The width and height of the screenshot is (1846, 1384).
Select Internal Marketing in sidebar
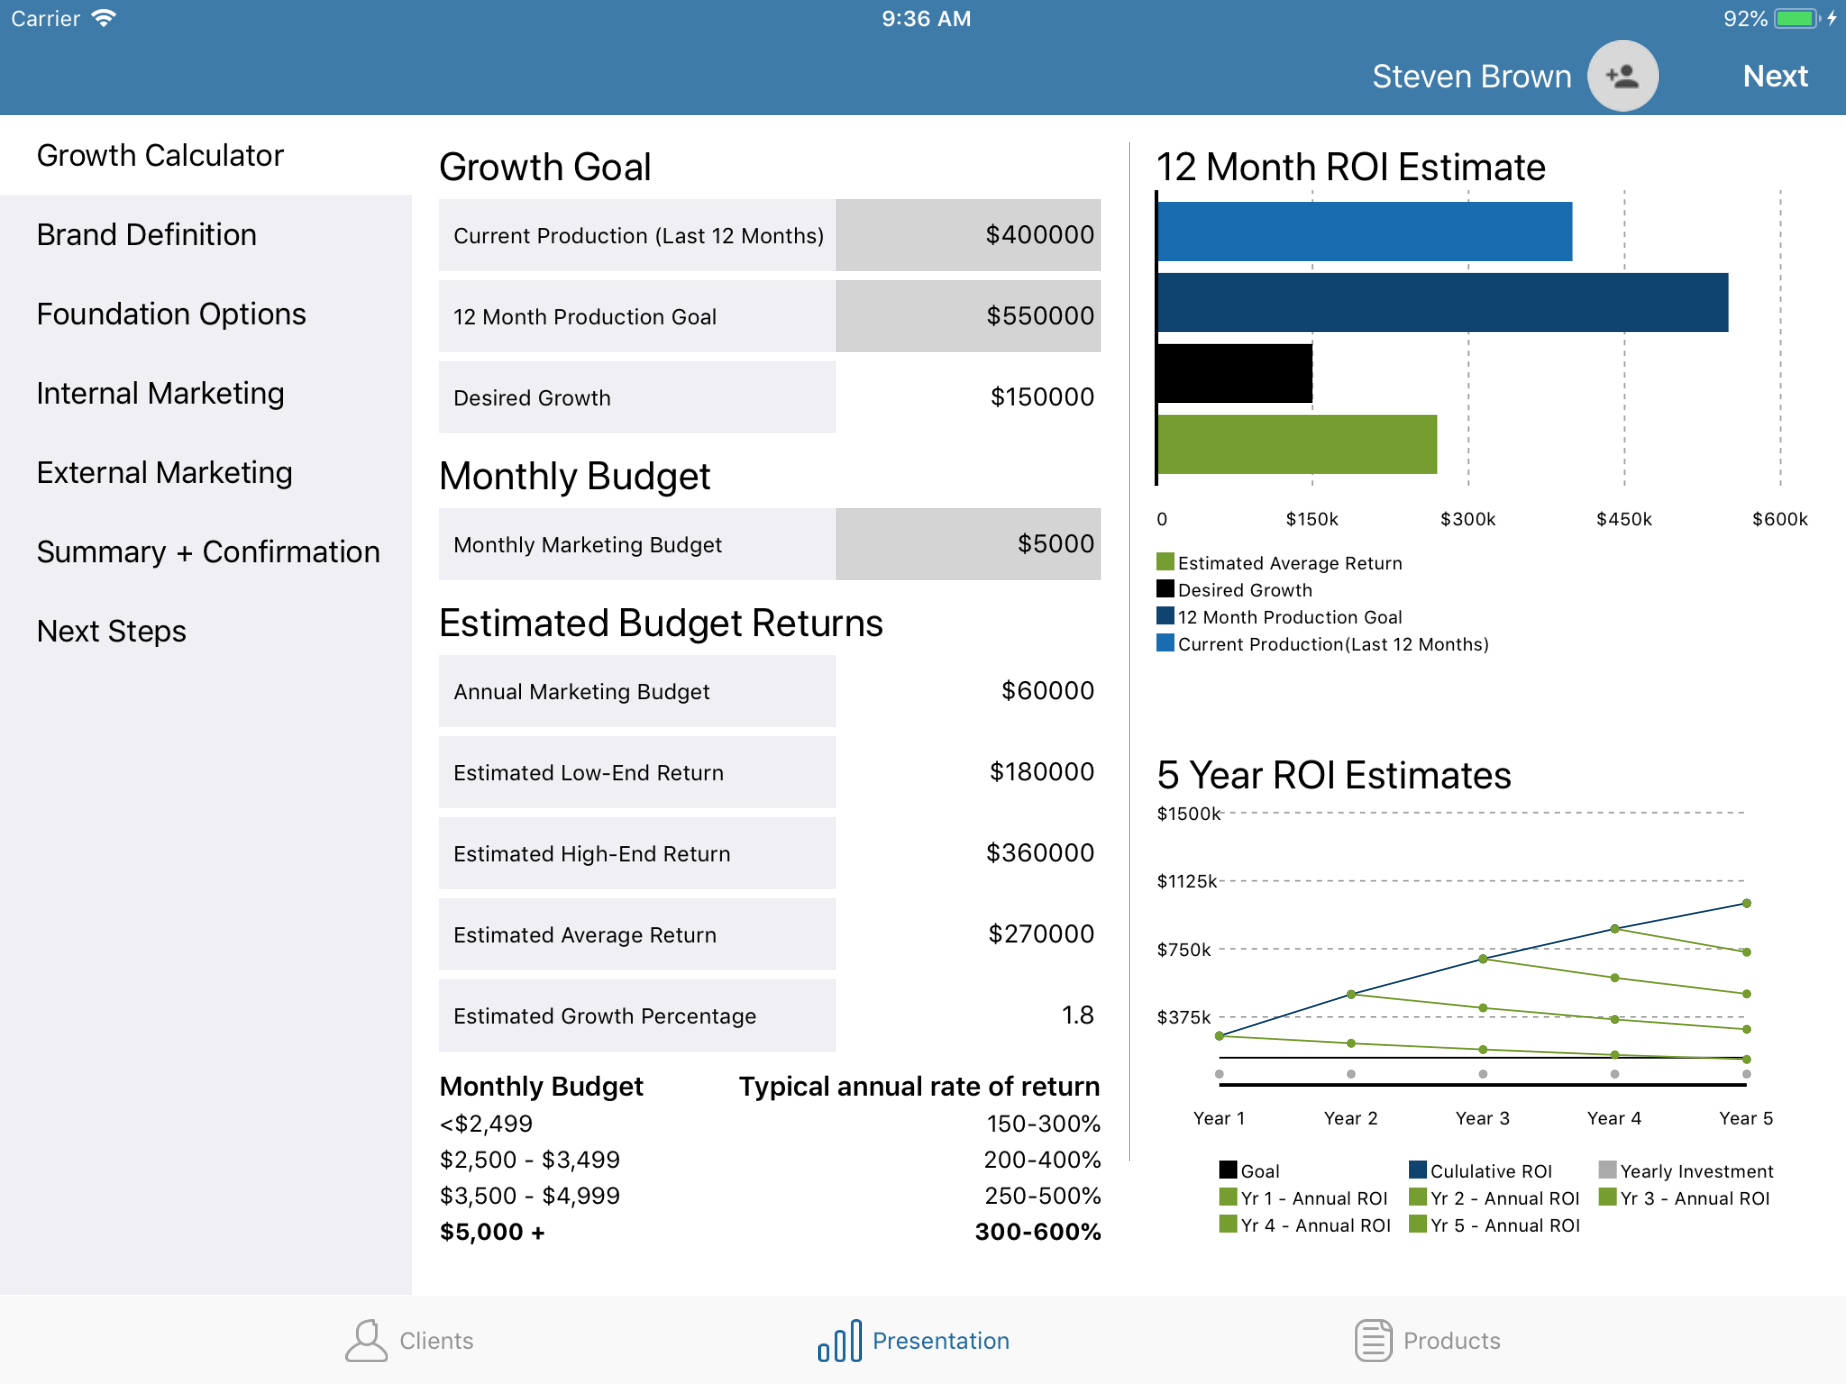(x=160, y=393)
